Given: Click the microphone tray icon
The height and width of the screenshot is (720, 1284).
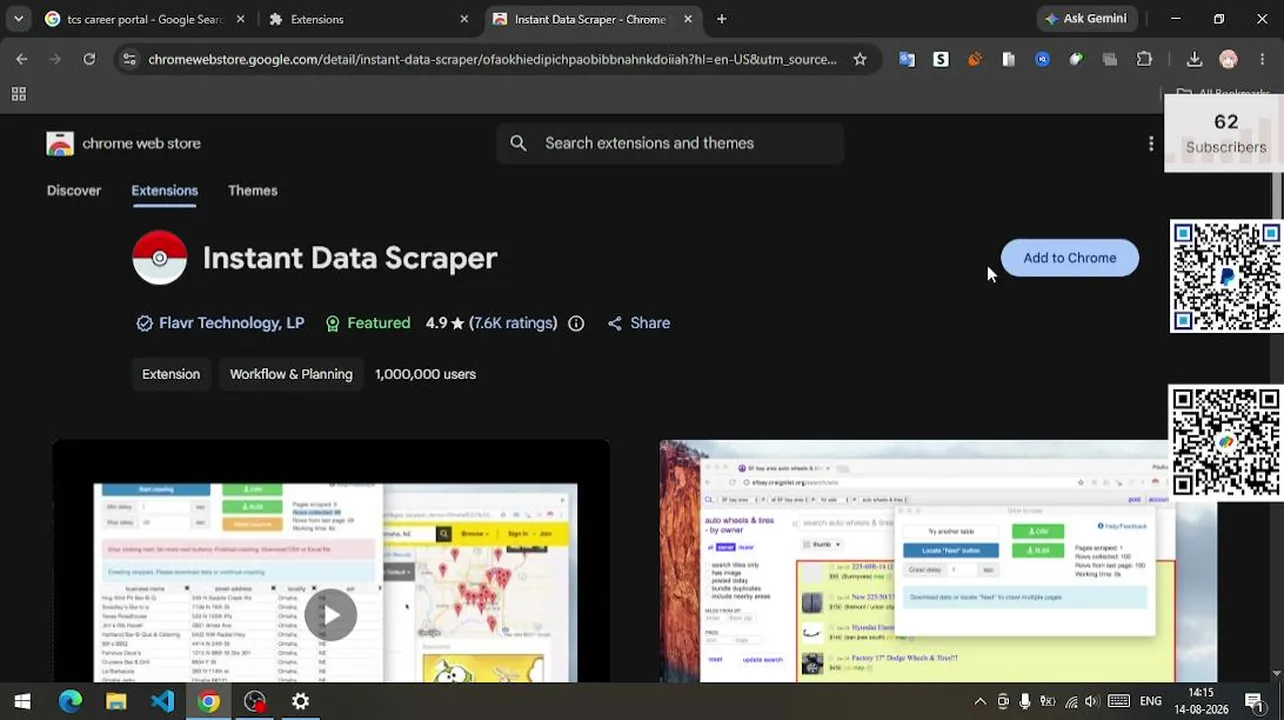Looking at the screenshot, I should tap(1025, 701).
